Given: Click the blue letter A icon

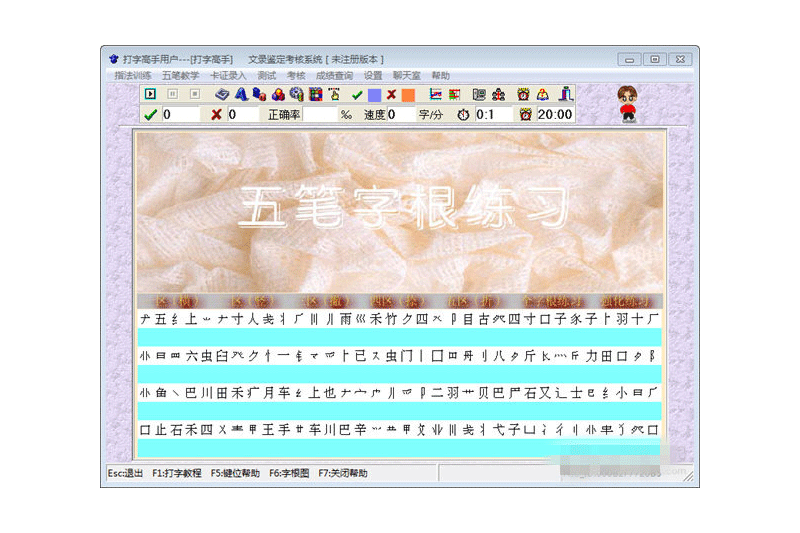Looking at the screenshot, I should (241, 94).
